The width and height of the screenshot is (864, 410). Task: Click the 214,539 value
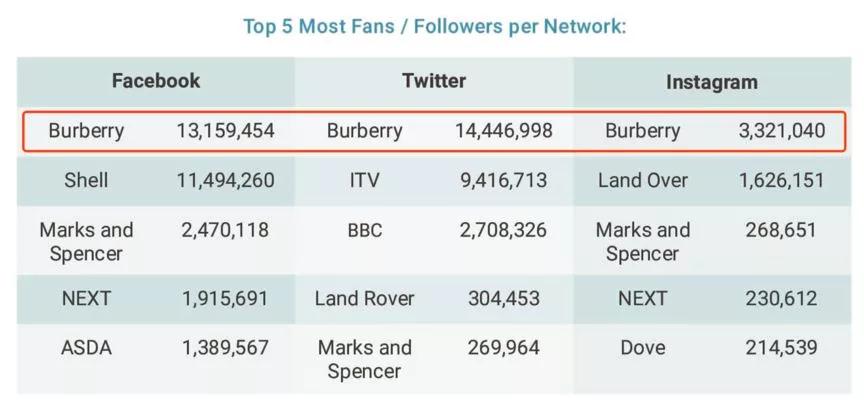coord(781,348)
